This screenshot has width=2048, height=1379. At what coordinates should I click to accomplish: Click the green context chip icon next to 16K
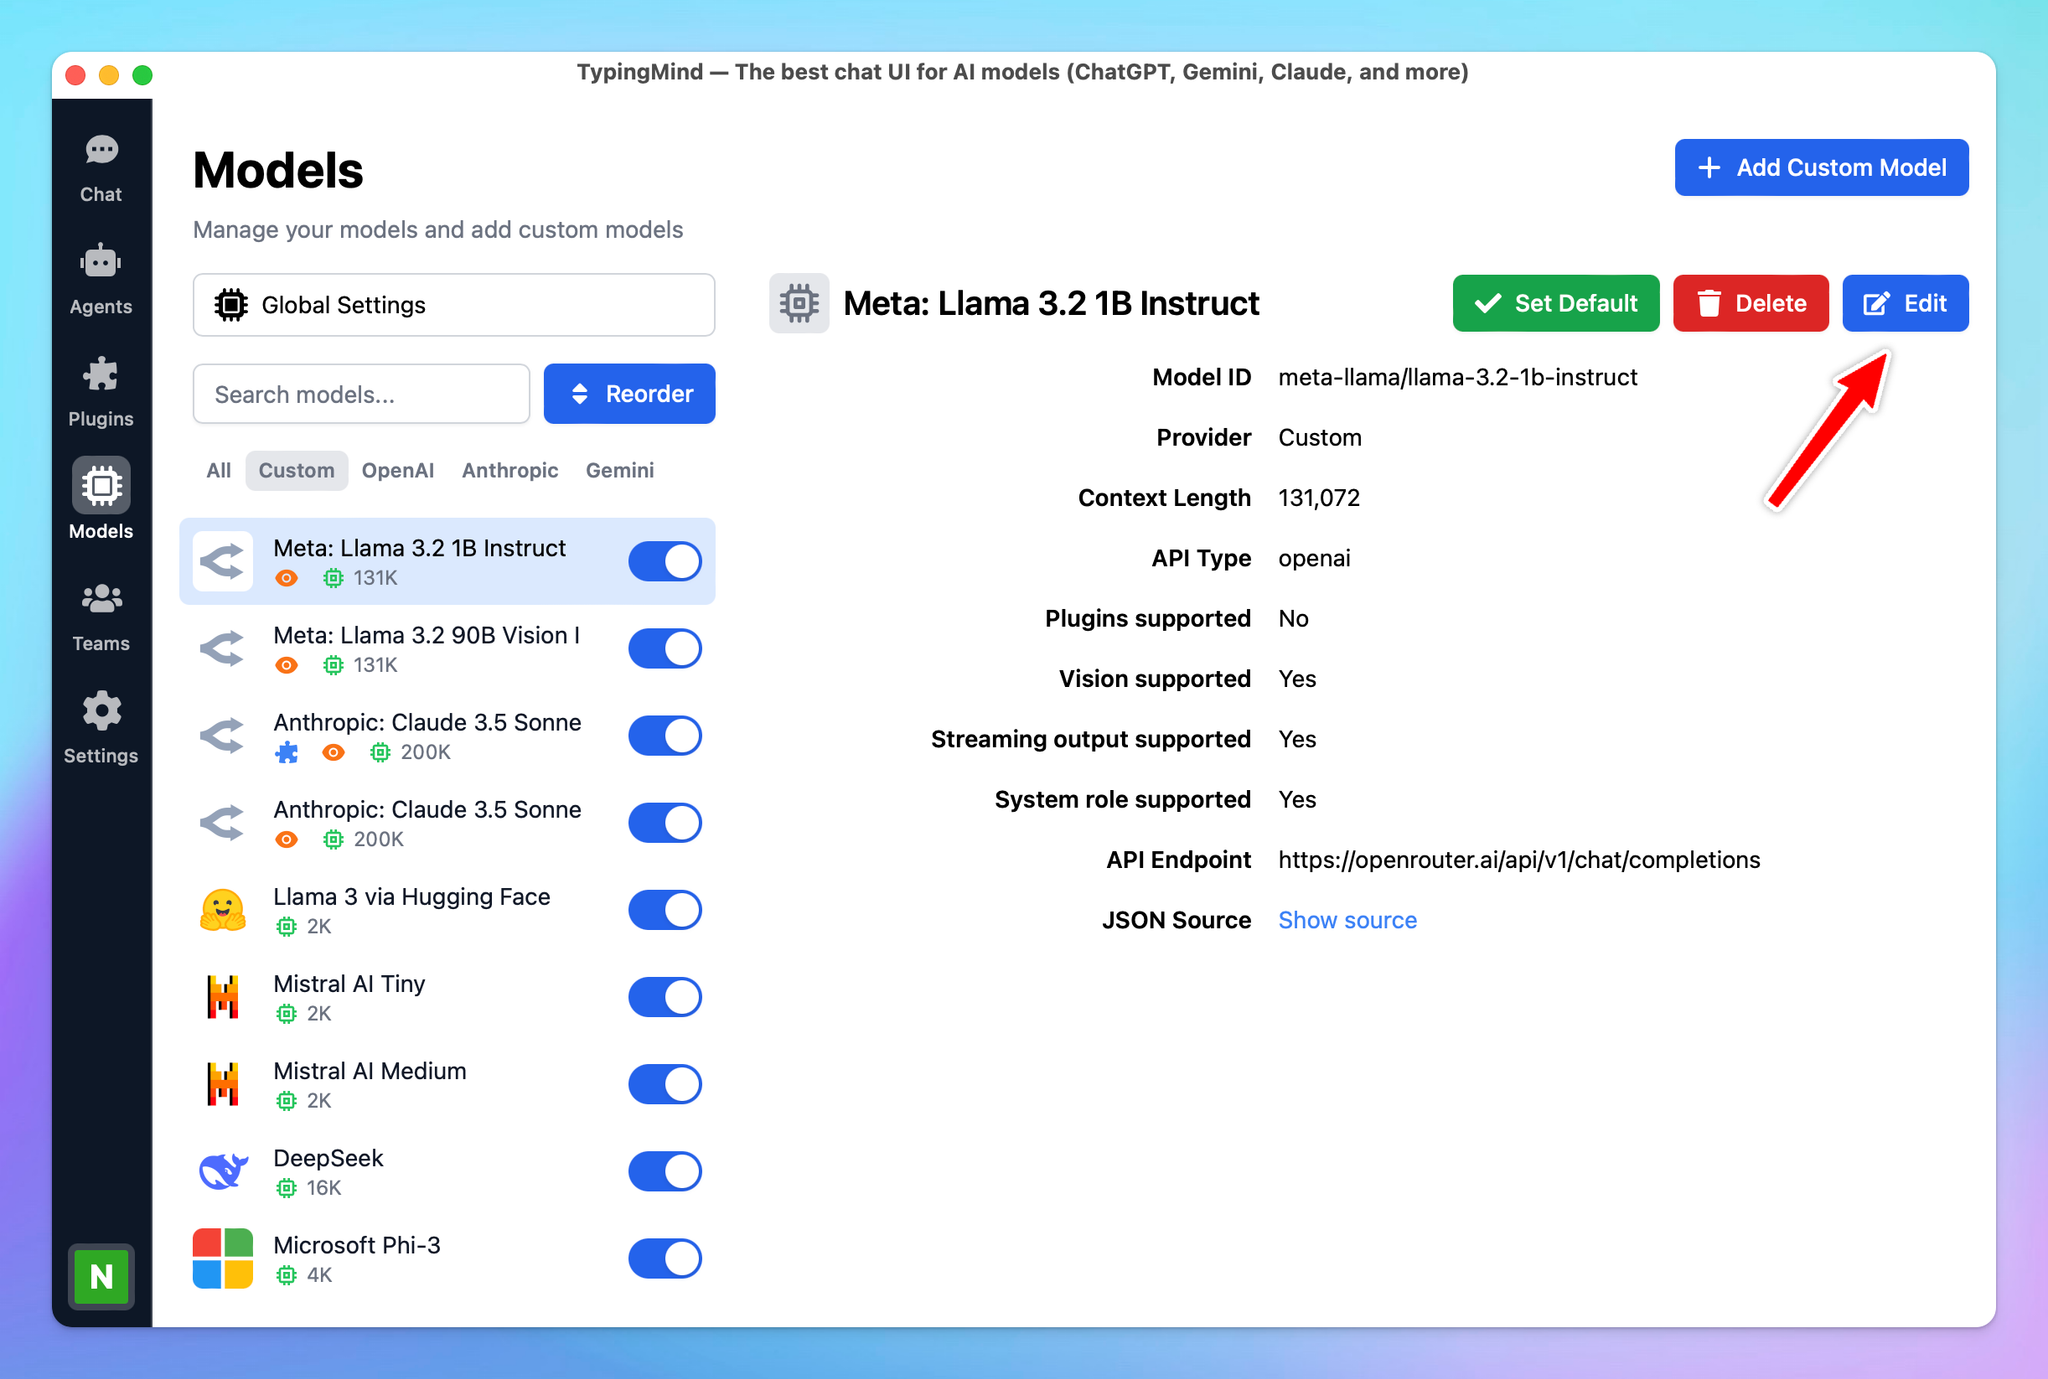(x=286, y=1187)
